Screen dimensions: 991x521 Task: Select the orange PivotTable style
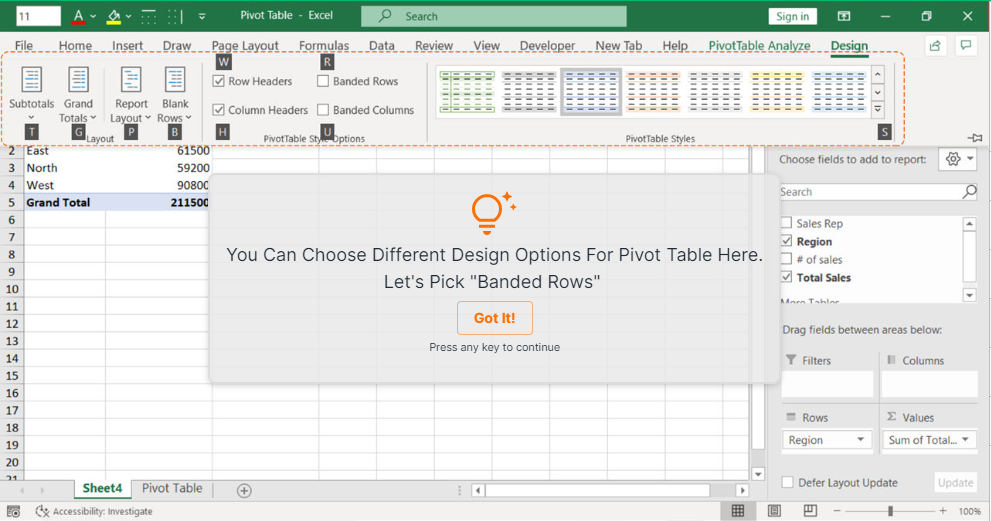(653, 92)
